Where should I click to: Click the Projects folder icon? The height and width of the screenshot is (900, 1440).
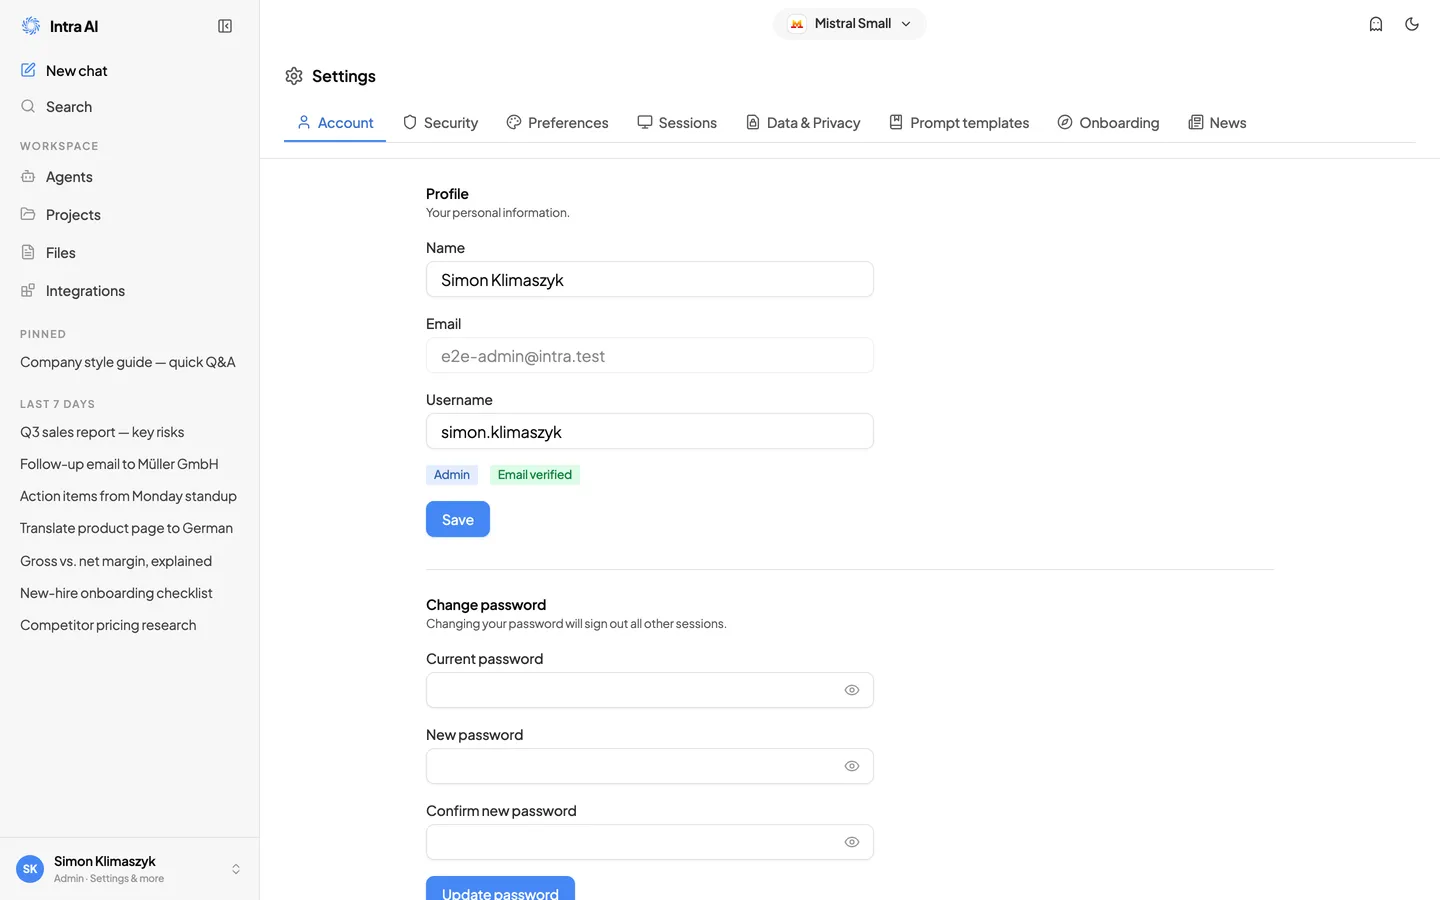(28, 214)
